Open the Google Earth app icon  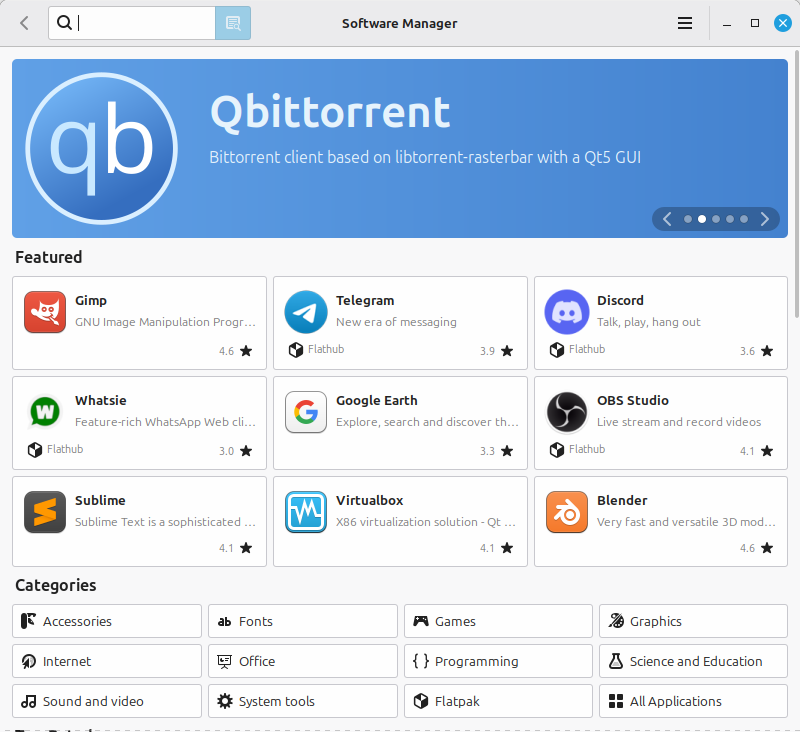coord(306,412)
